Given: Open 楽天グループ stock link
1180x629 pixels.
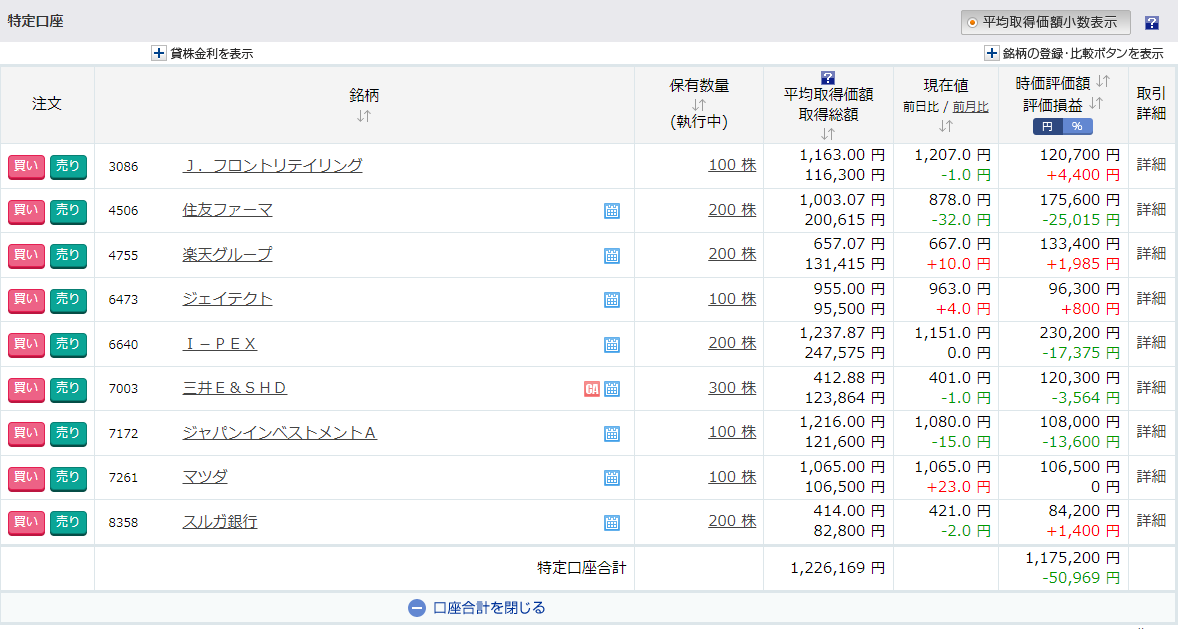Looking at the screenshot, I should (x=227, y=254).
